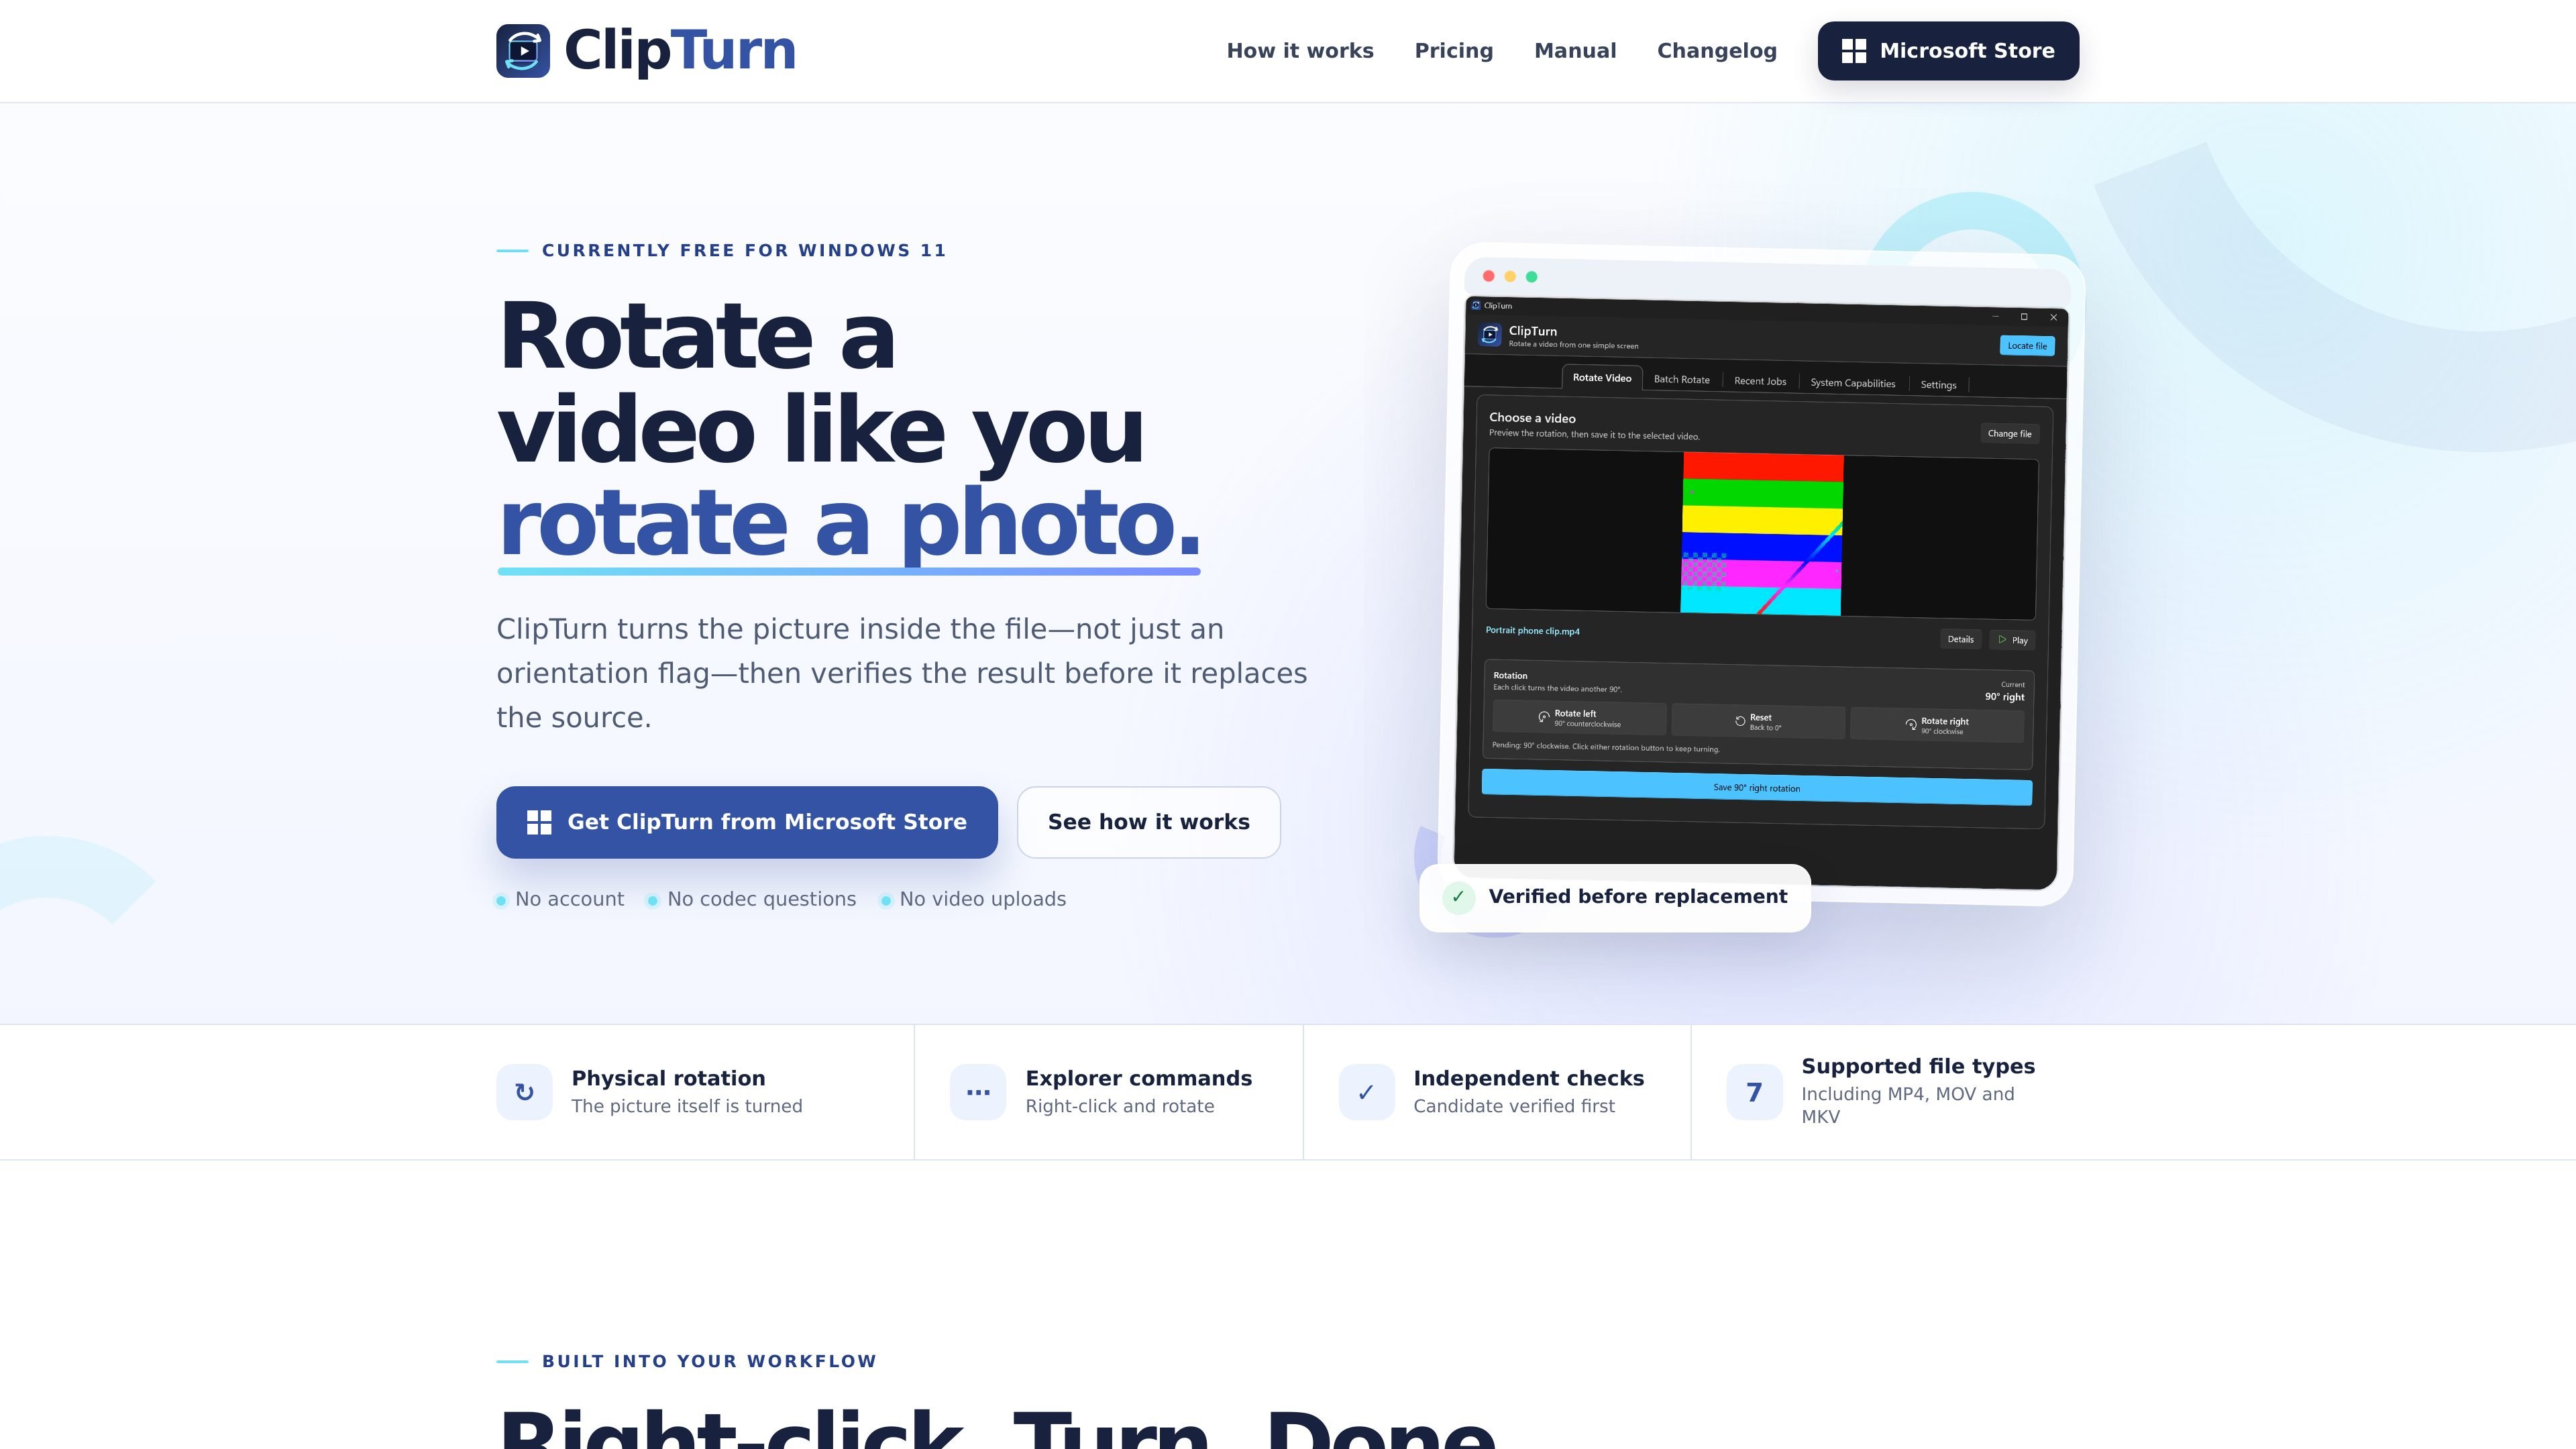The height and width of the screenshot is (1449, 2576).
Task: Click the reset circular arrow icon in preview
Action: point(1740,721)
